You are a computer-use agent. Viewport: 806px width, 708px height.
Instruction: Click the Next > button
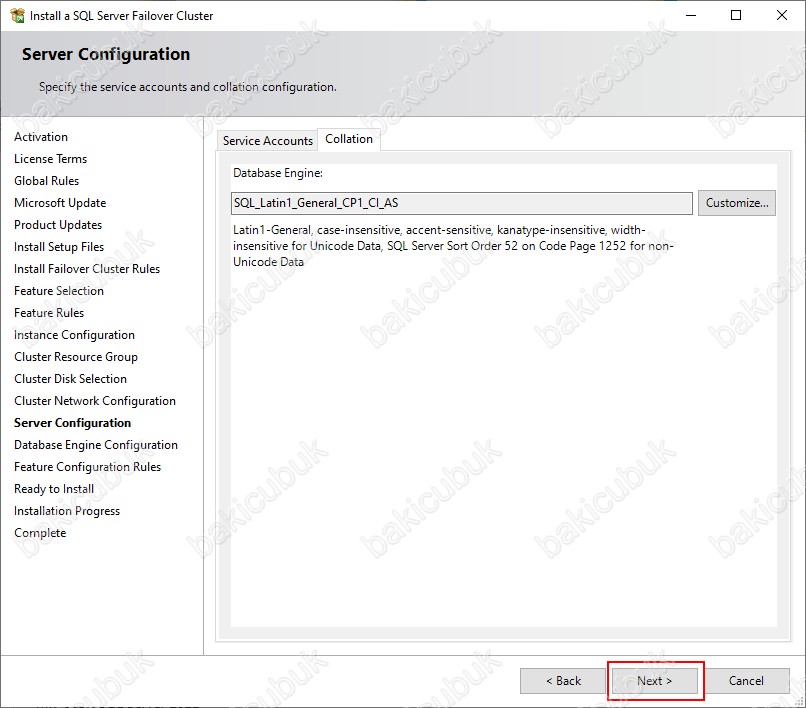[654, 681]
